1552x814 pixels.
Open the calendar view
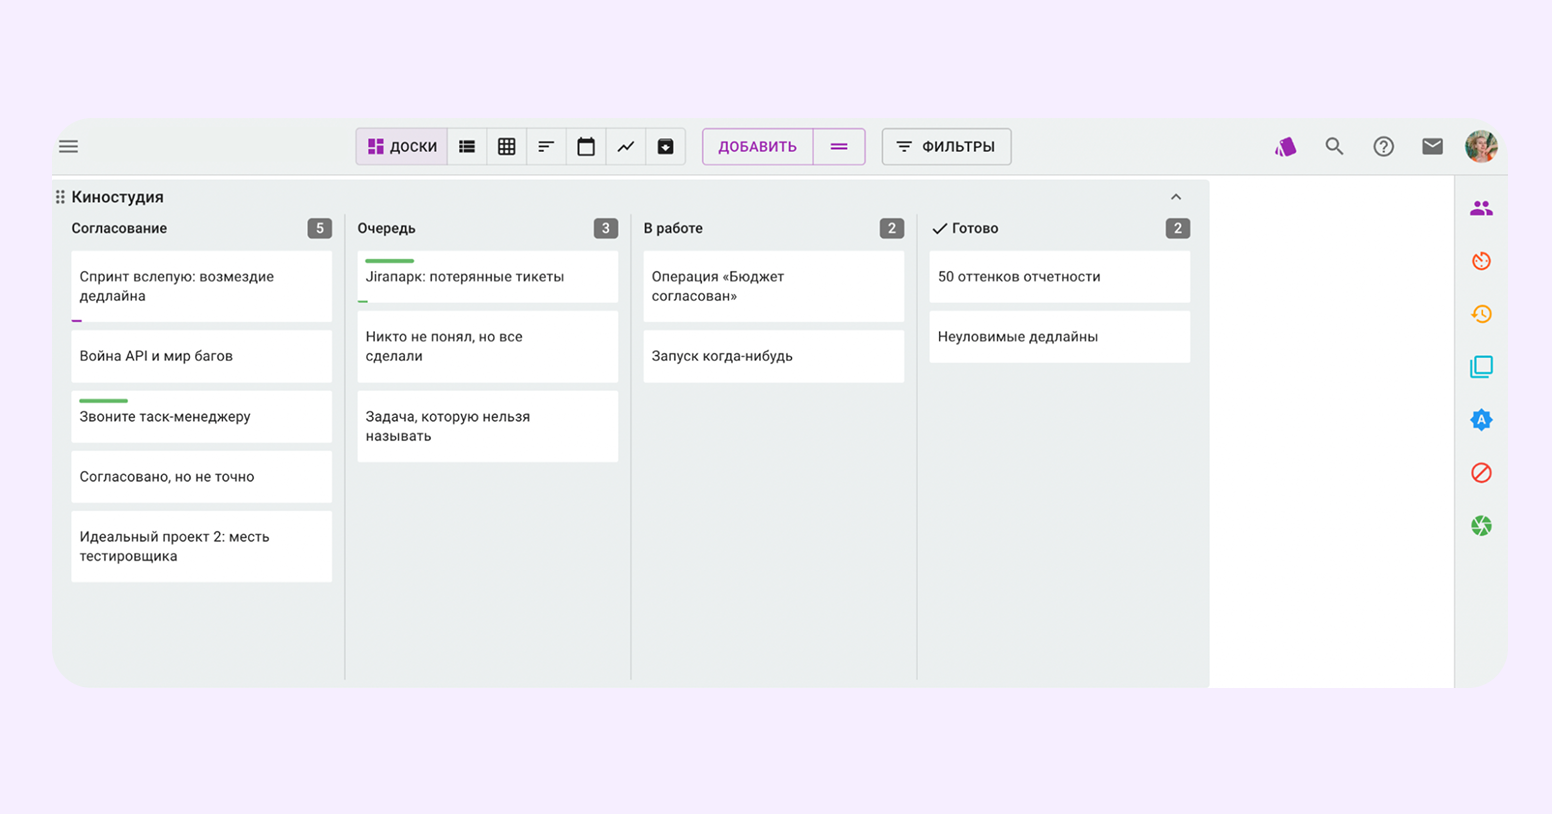pos(586,146)
